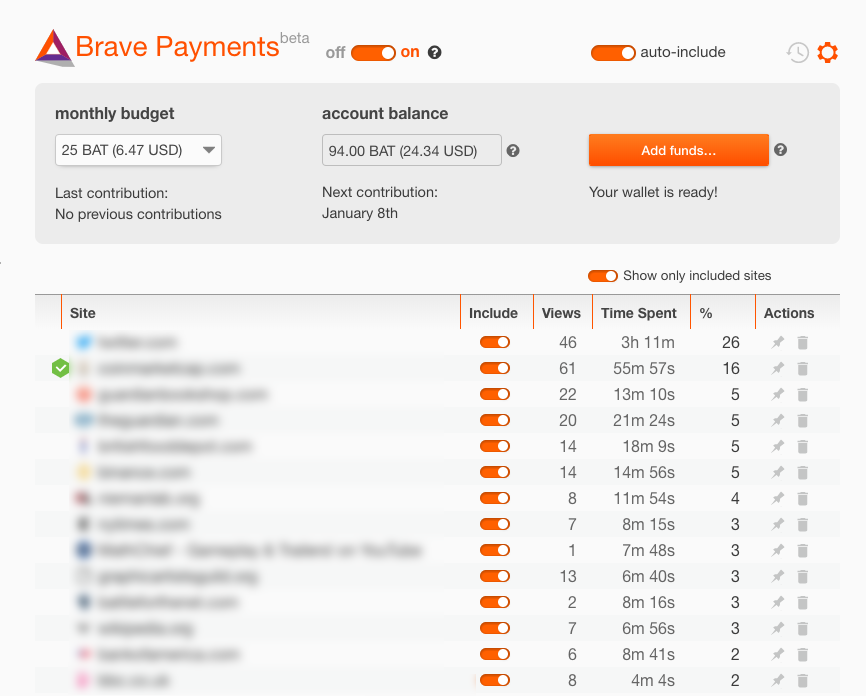866x696 pixels.
Task: Trash the site with 7m 48s time spent
Action: (x=802, y=550)
